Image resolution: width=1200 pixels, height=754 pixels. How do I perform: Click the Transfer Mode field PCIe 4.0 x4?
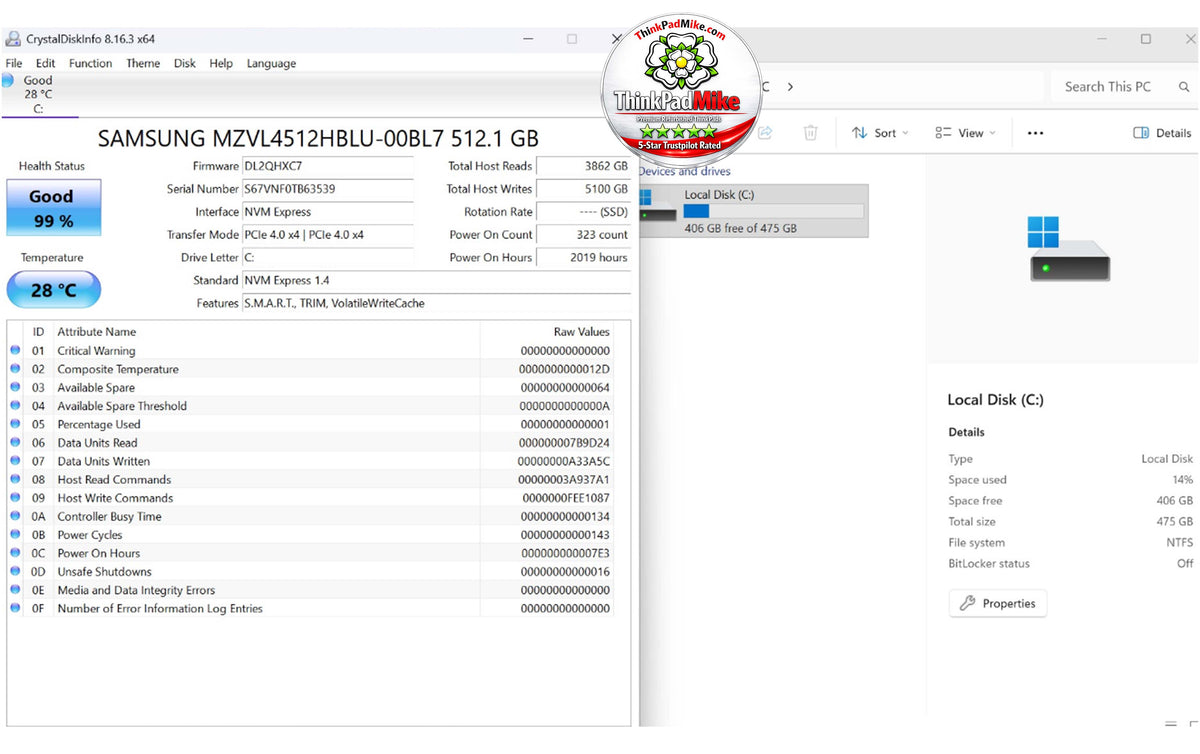point(327,235)
